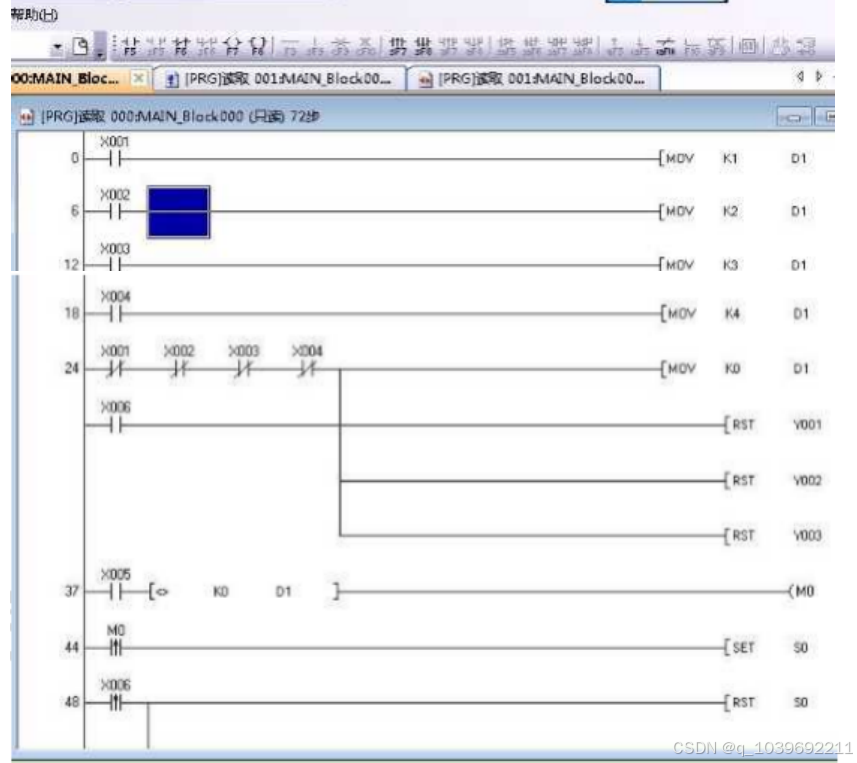Insert closed branch contact with sF6 tool
This screenshot has width=857, height=763.
point(206,46)
